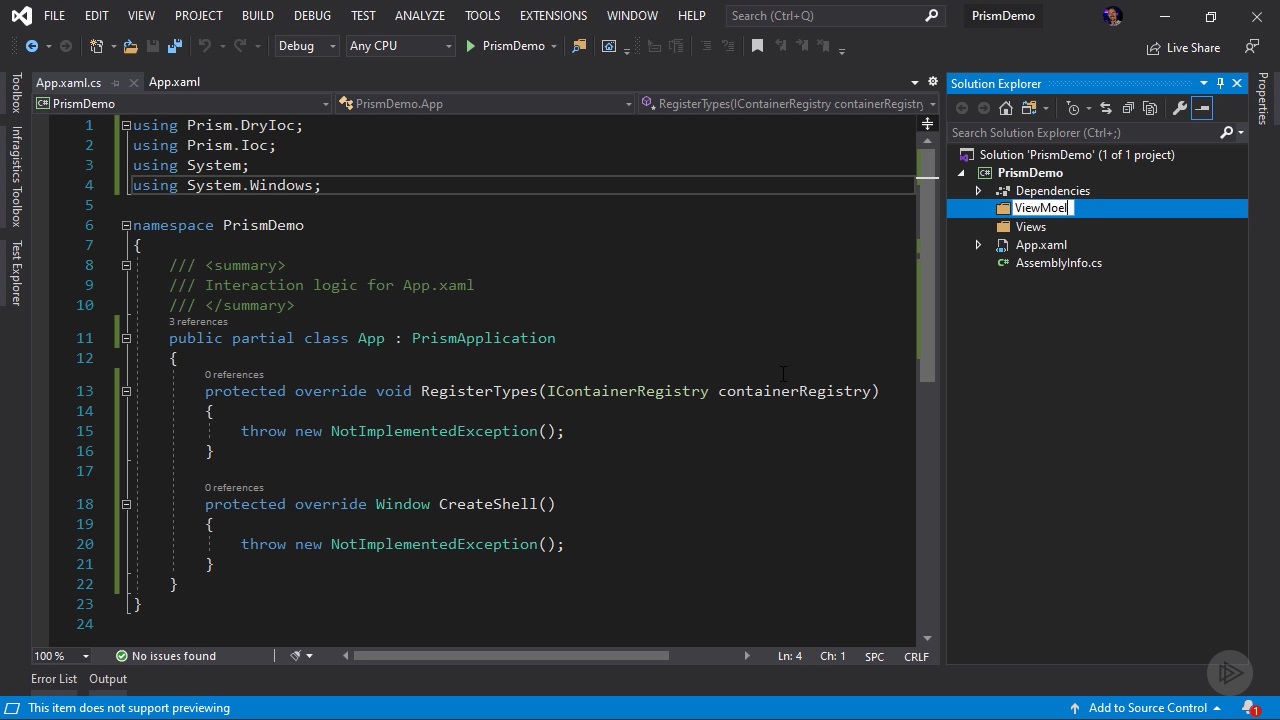Open the Debug configuration dropdown
The width and height of the screenshot is (1280, 720).
307,46
